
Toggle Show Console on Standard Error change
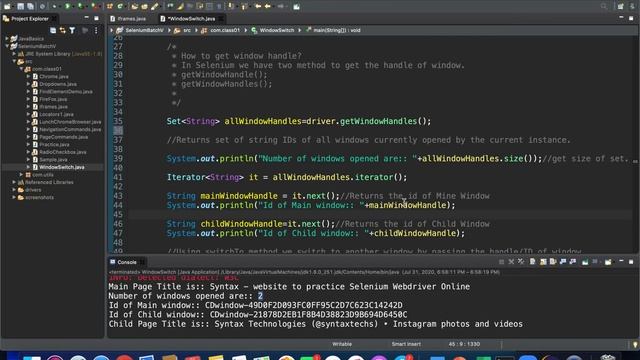tap(573, 262)
